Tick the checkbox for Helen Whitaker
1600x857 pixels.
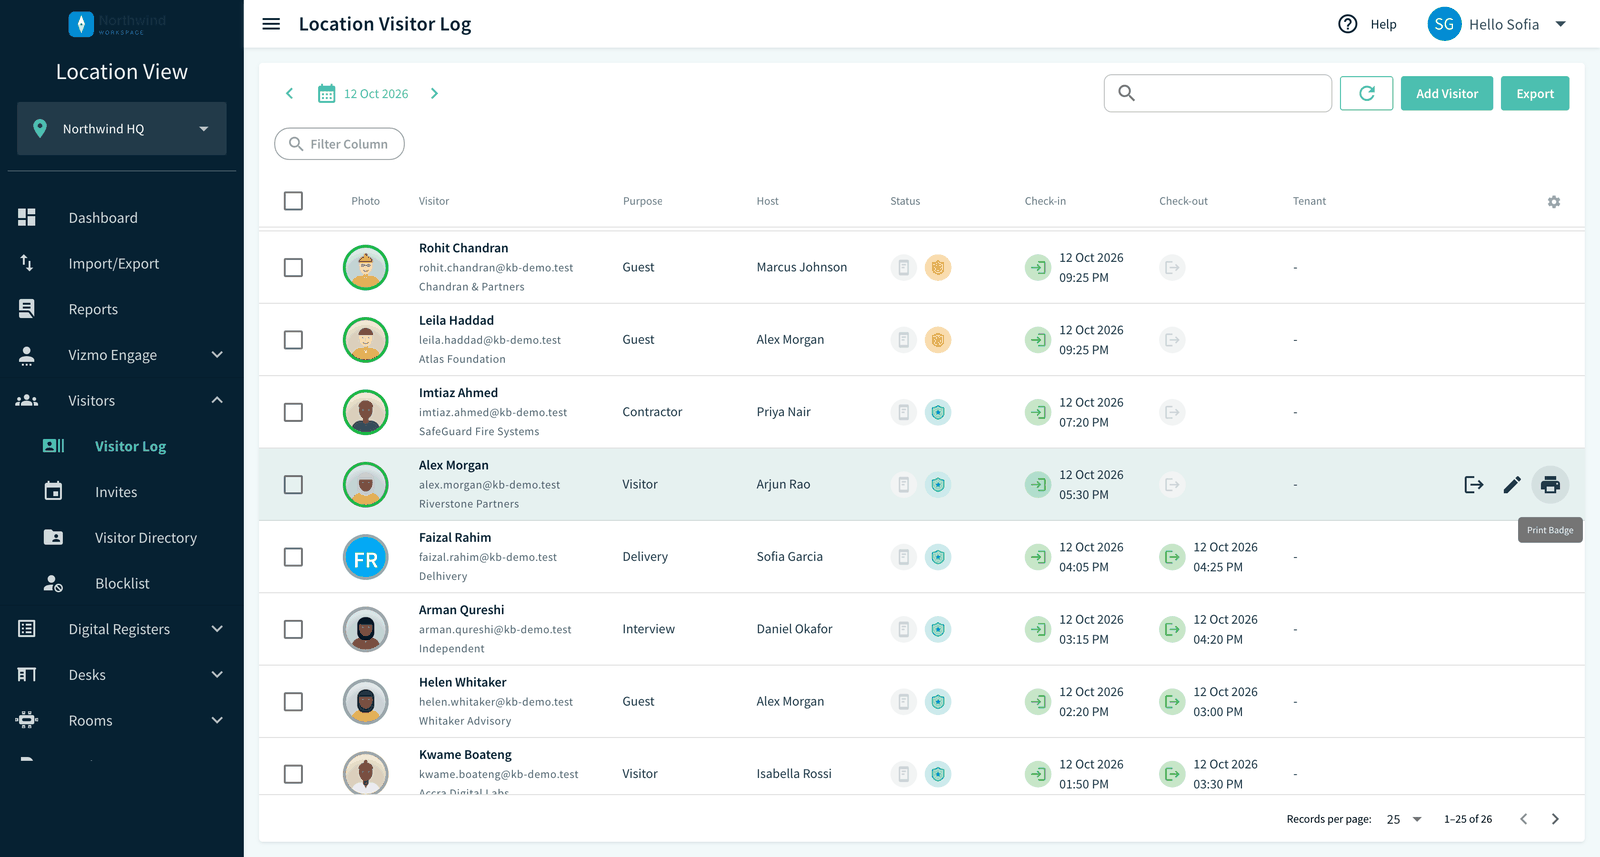click(x=293, y=702)
